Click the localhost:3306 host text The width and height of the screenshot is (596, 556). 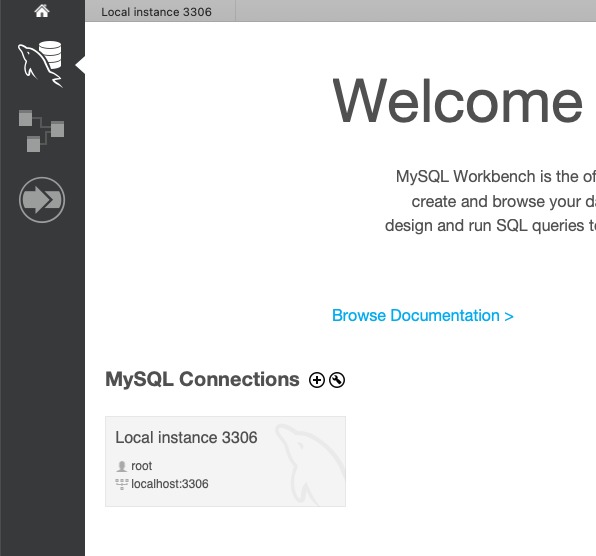170,484
